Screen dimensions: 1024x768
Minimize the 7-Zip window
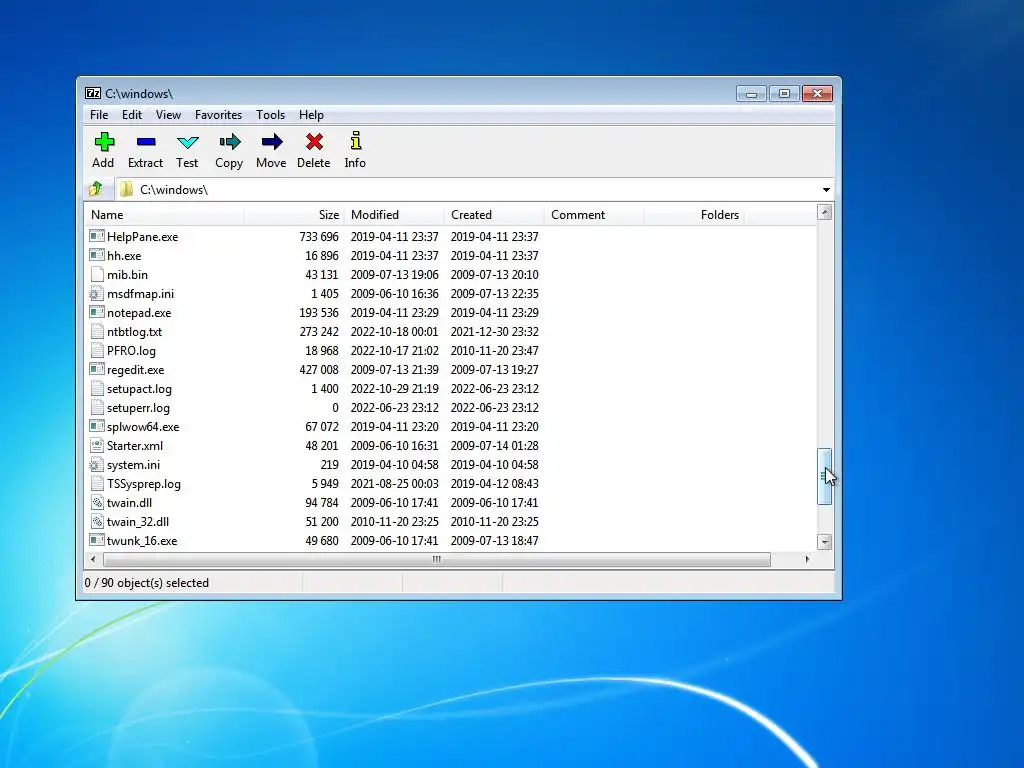click(751, 94)
